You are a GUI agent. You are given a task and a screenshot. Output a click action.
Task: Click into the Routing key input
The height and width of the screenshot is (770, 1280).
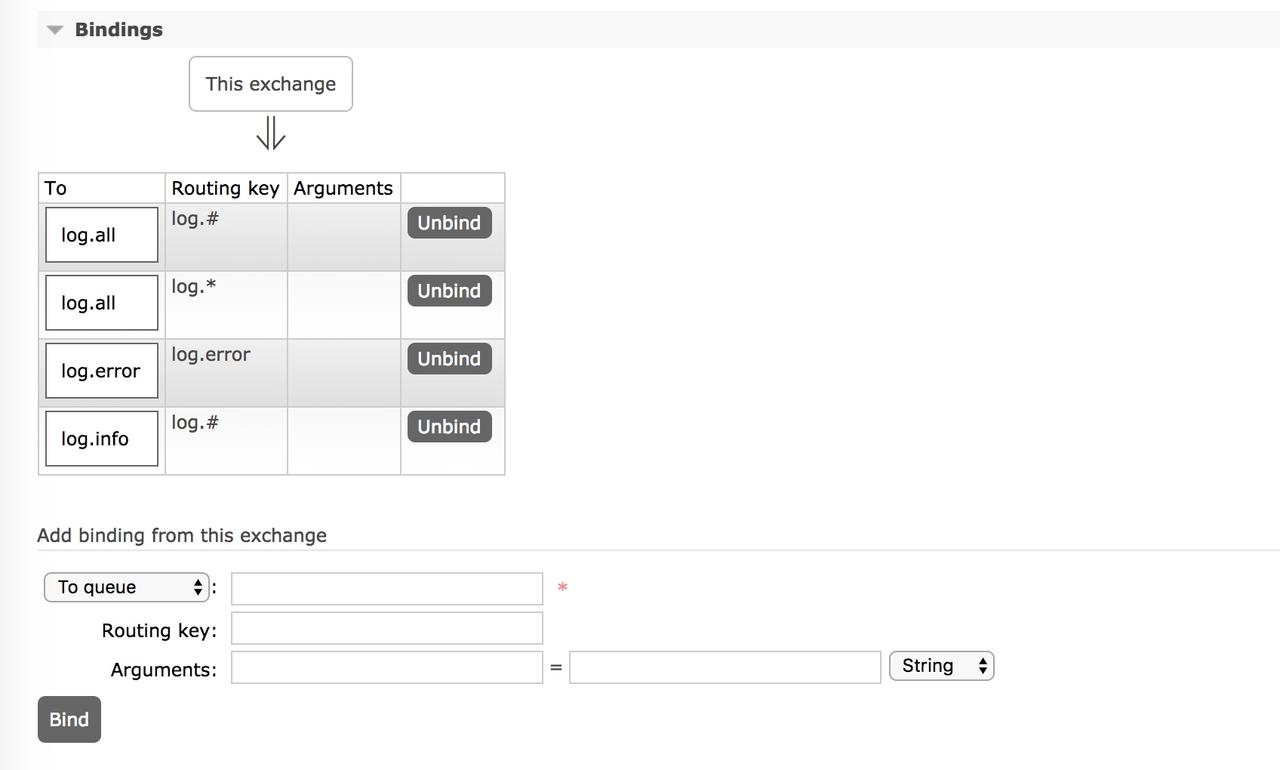[387, 628]
